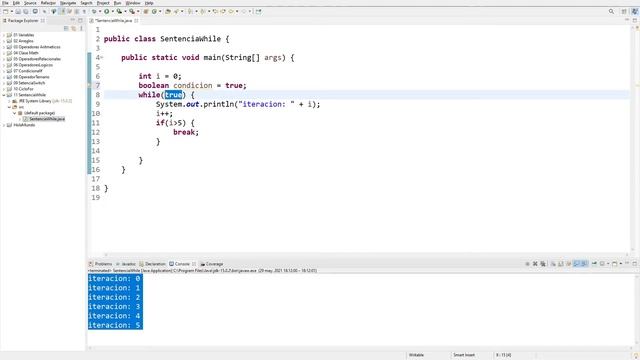Switch to the Problems tab
This screenshot has width=640, height=360.
coord(100,264)
